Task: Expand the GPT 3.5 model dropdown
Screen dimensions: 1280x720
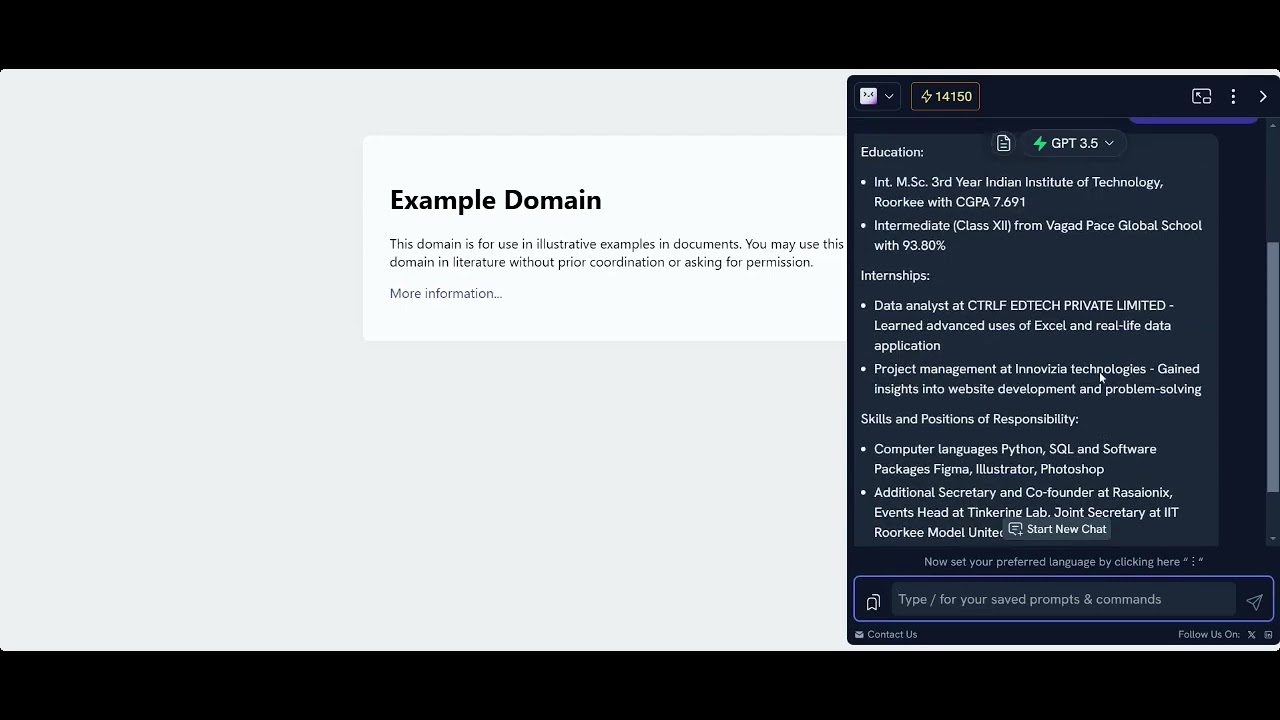Action: [1074, 143]
